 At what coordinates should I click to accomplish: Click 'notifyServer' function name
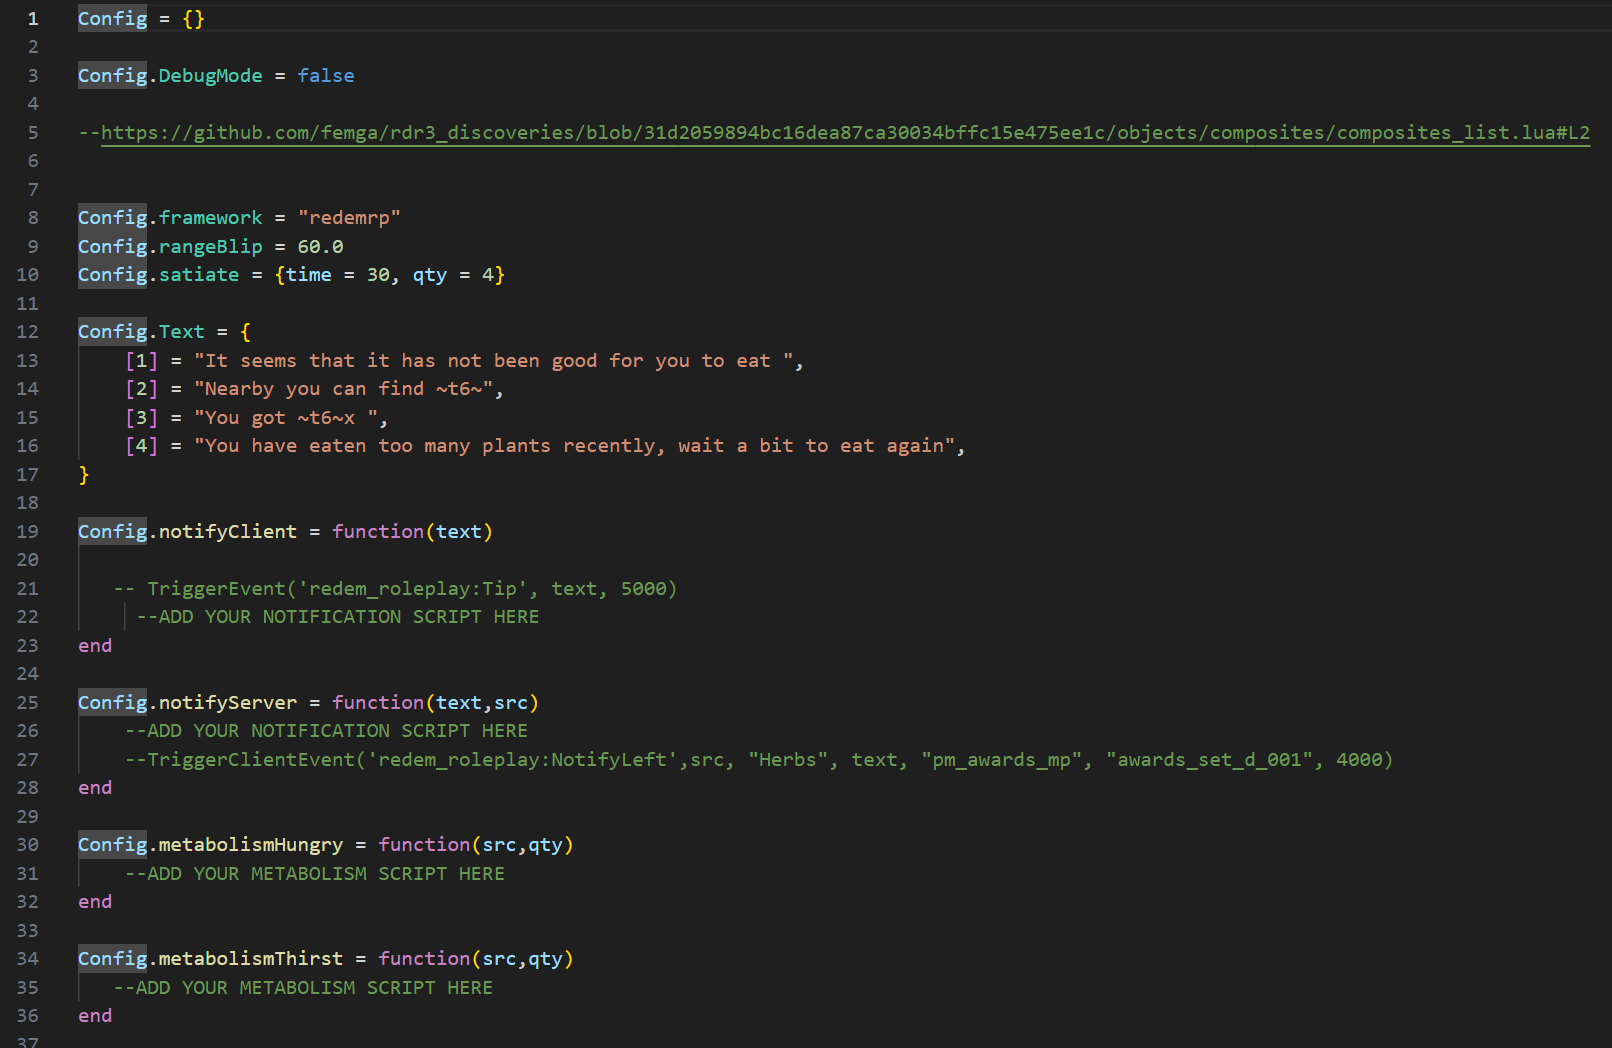[228, 703]
